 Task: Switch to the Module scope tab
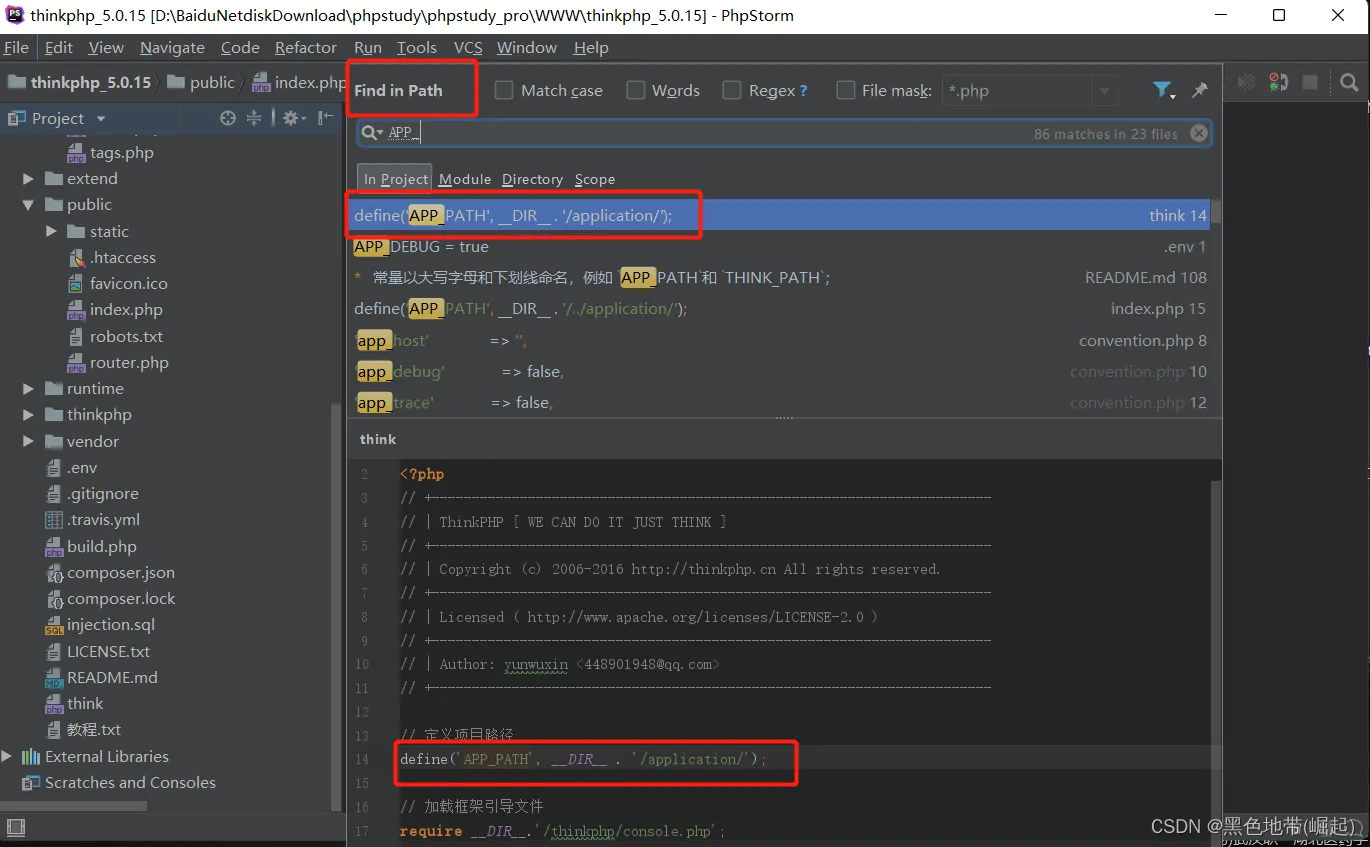click(x=465, y=179)
